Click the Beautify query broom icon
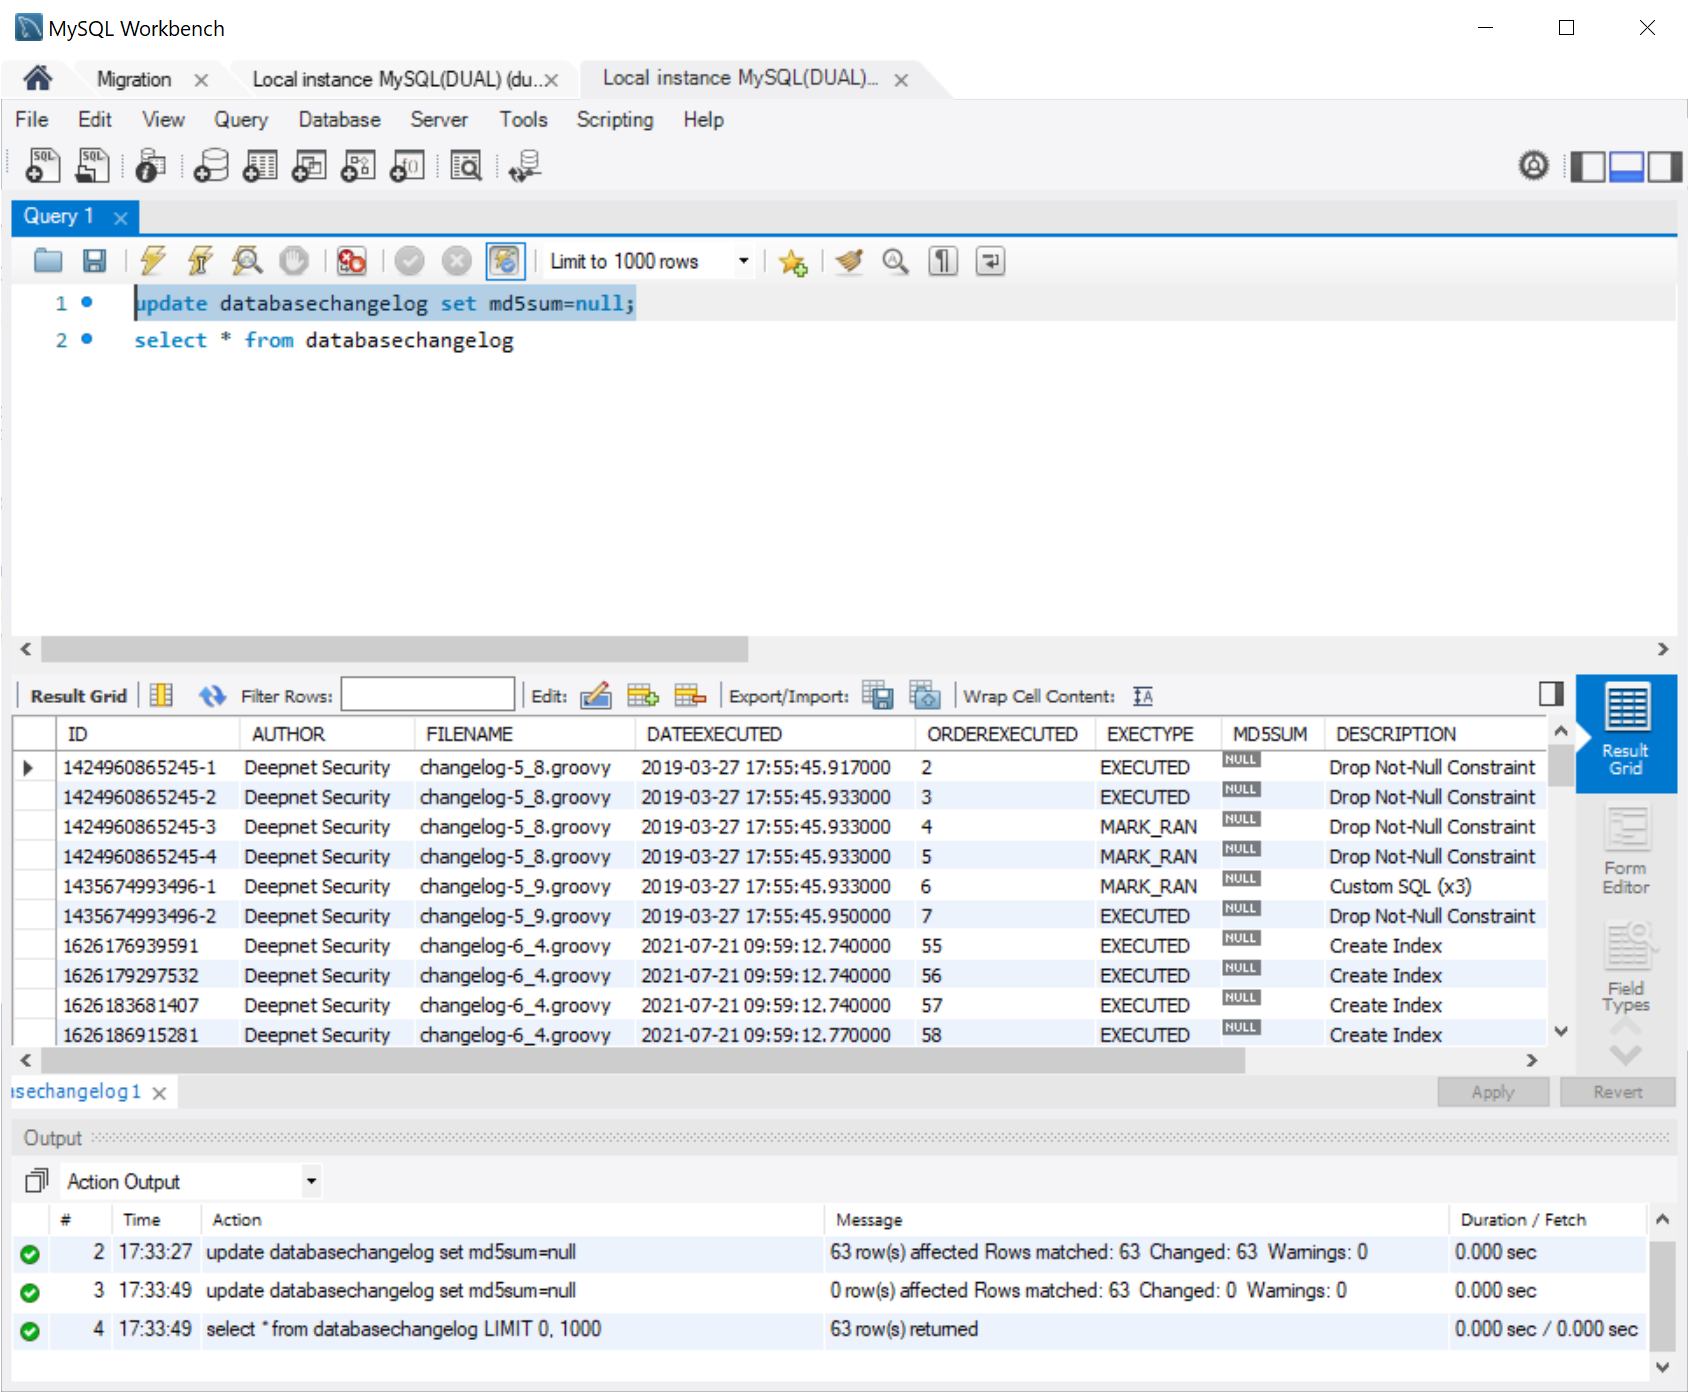The image size is (1689, 1392). coord(849,261)
